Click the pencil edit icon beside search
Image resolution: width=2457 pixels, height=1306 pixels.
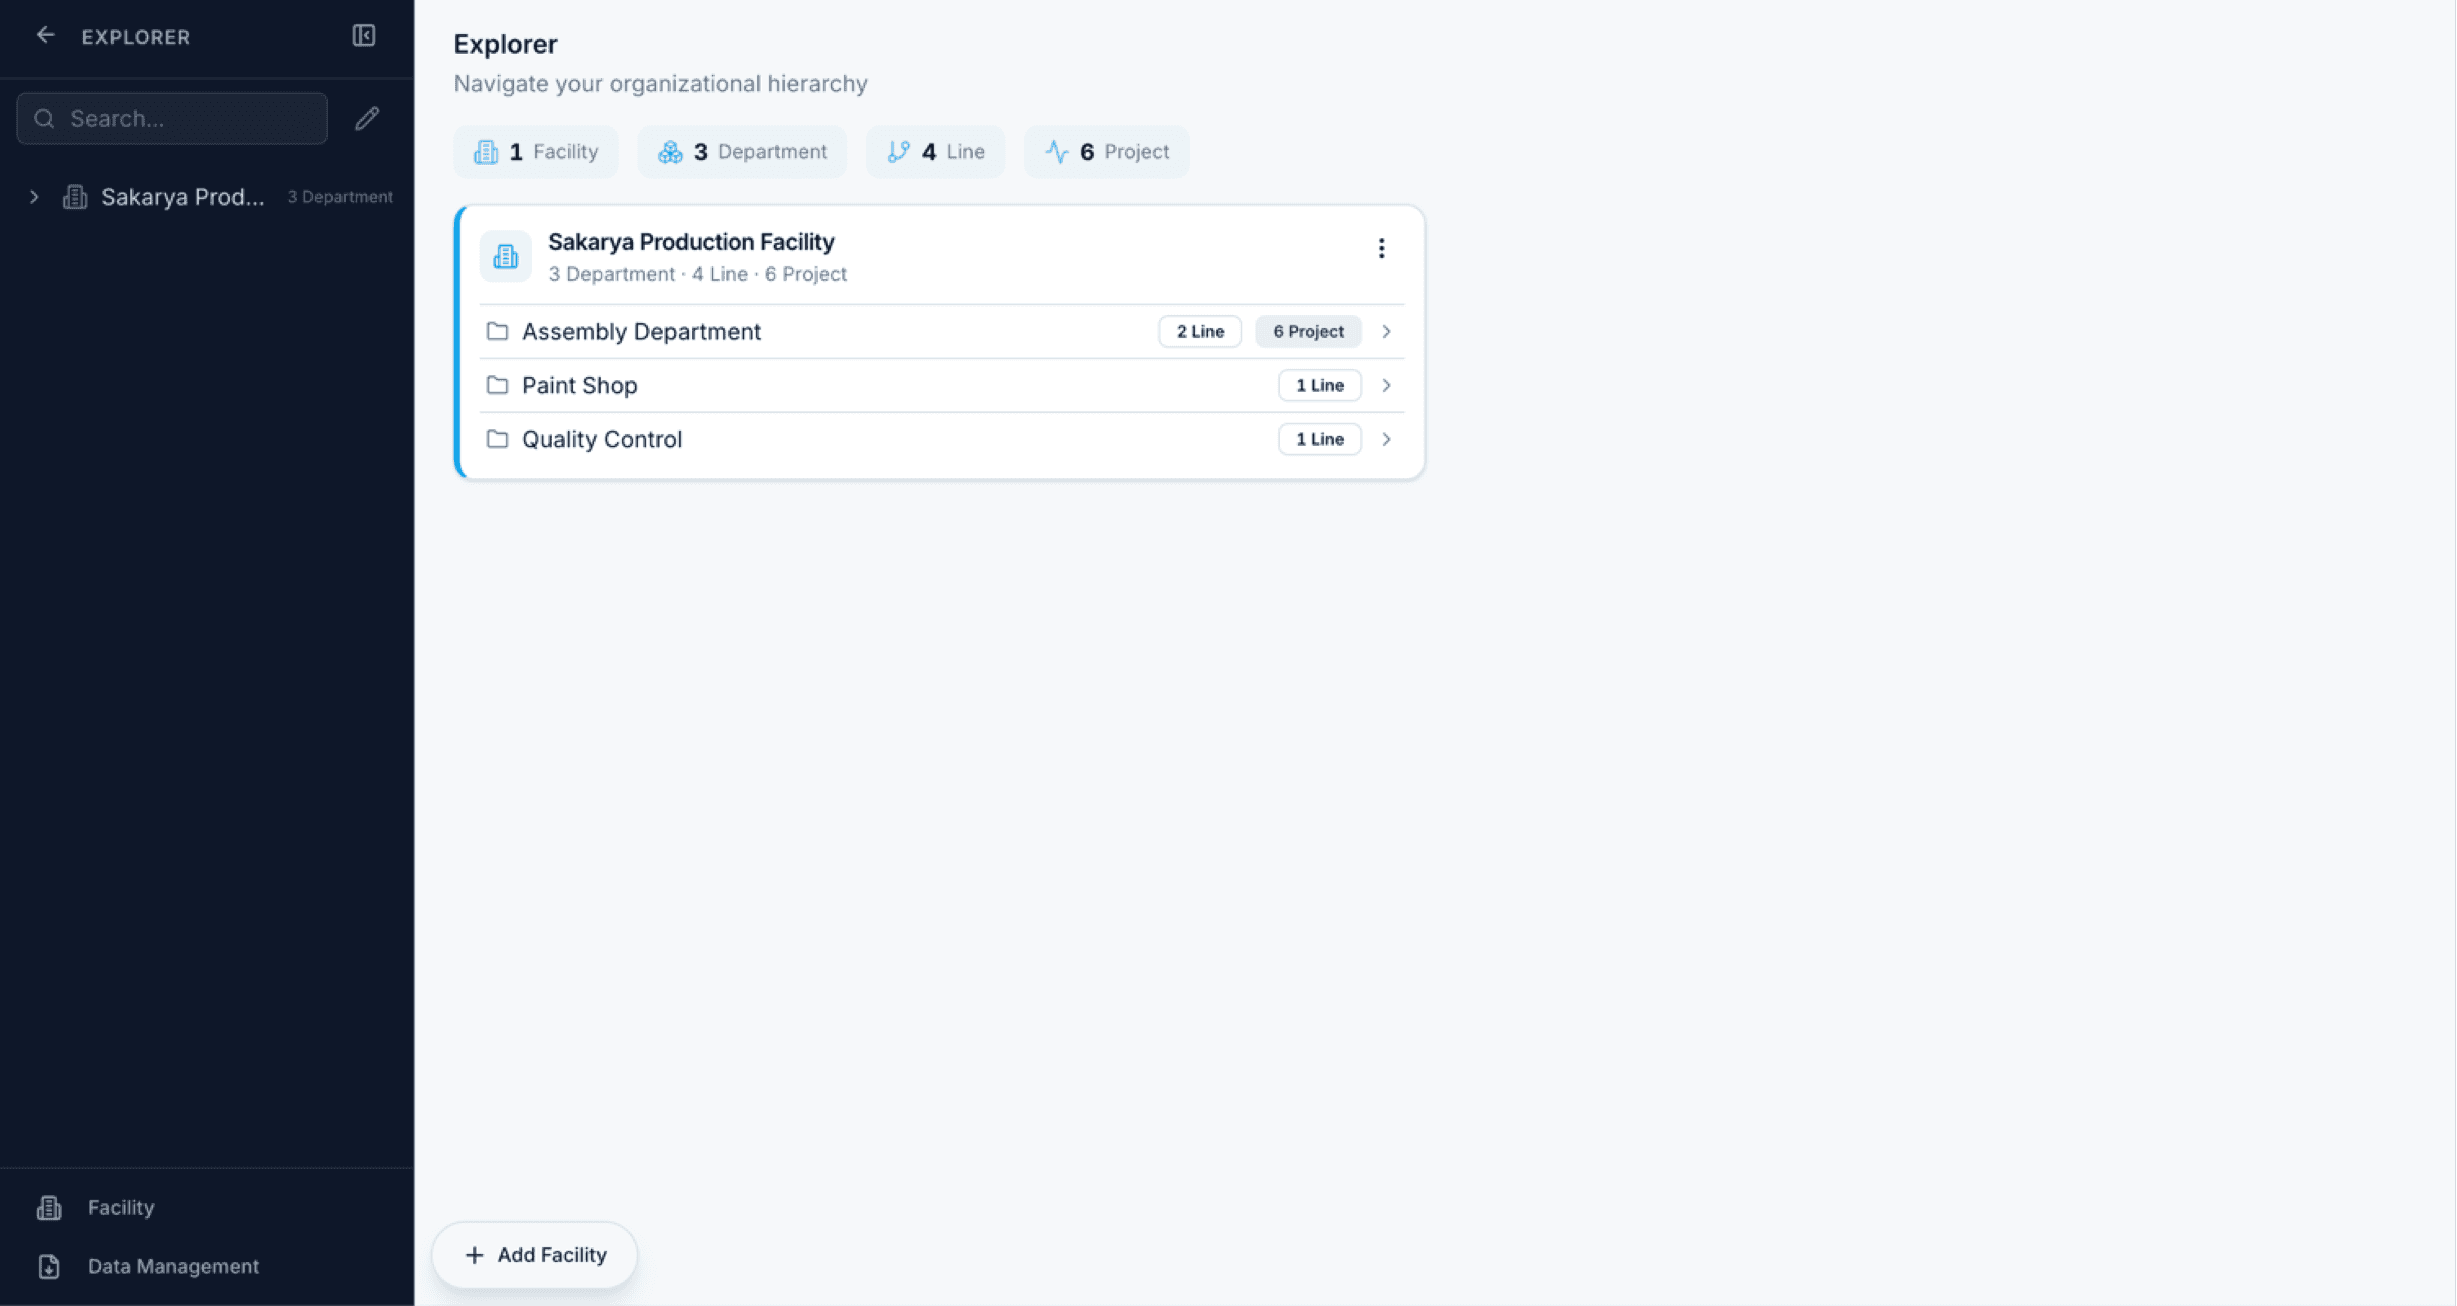(367, 119)
